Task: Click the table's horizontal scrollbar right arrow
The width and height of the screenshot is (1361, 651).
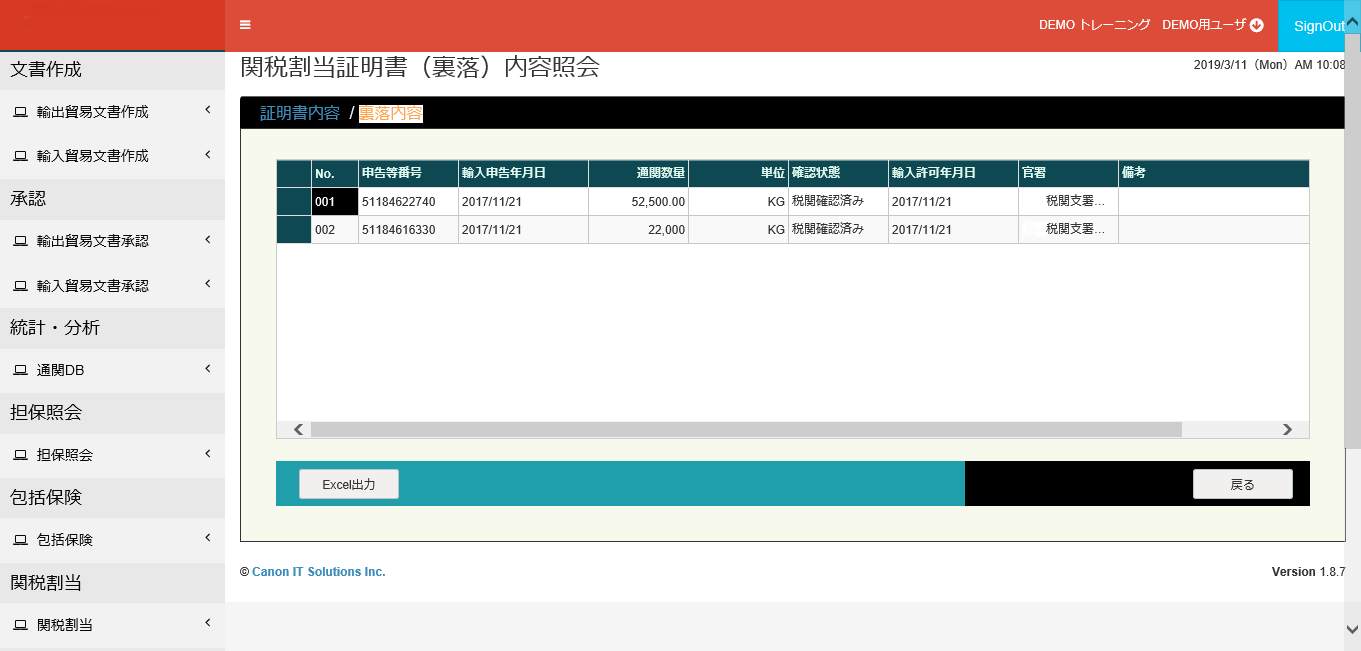Action: pyautogui.click(x=1287, y=429)
